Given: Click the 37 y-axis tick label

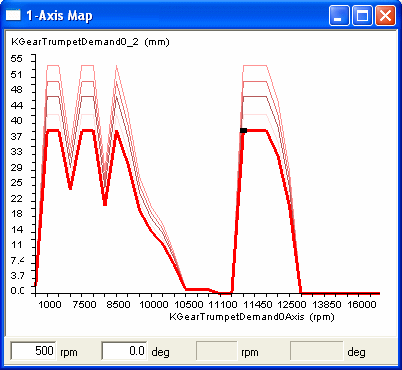Looking at the screenshot, I should (17, 136).
